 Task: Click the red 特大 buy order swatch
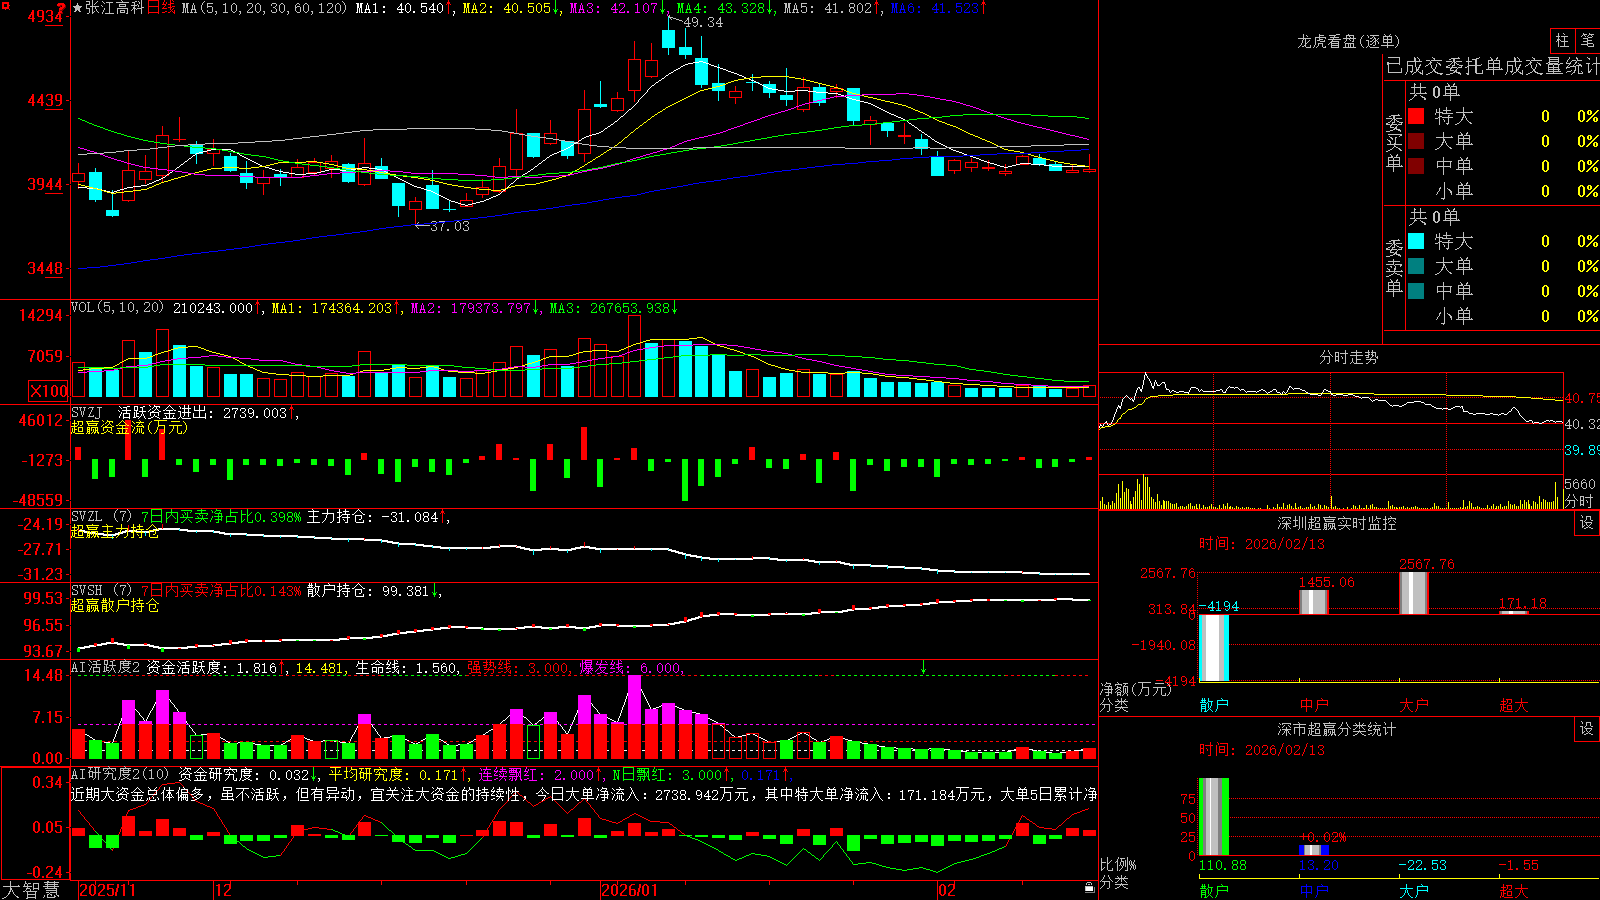(x=1416, y=116)
